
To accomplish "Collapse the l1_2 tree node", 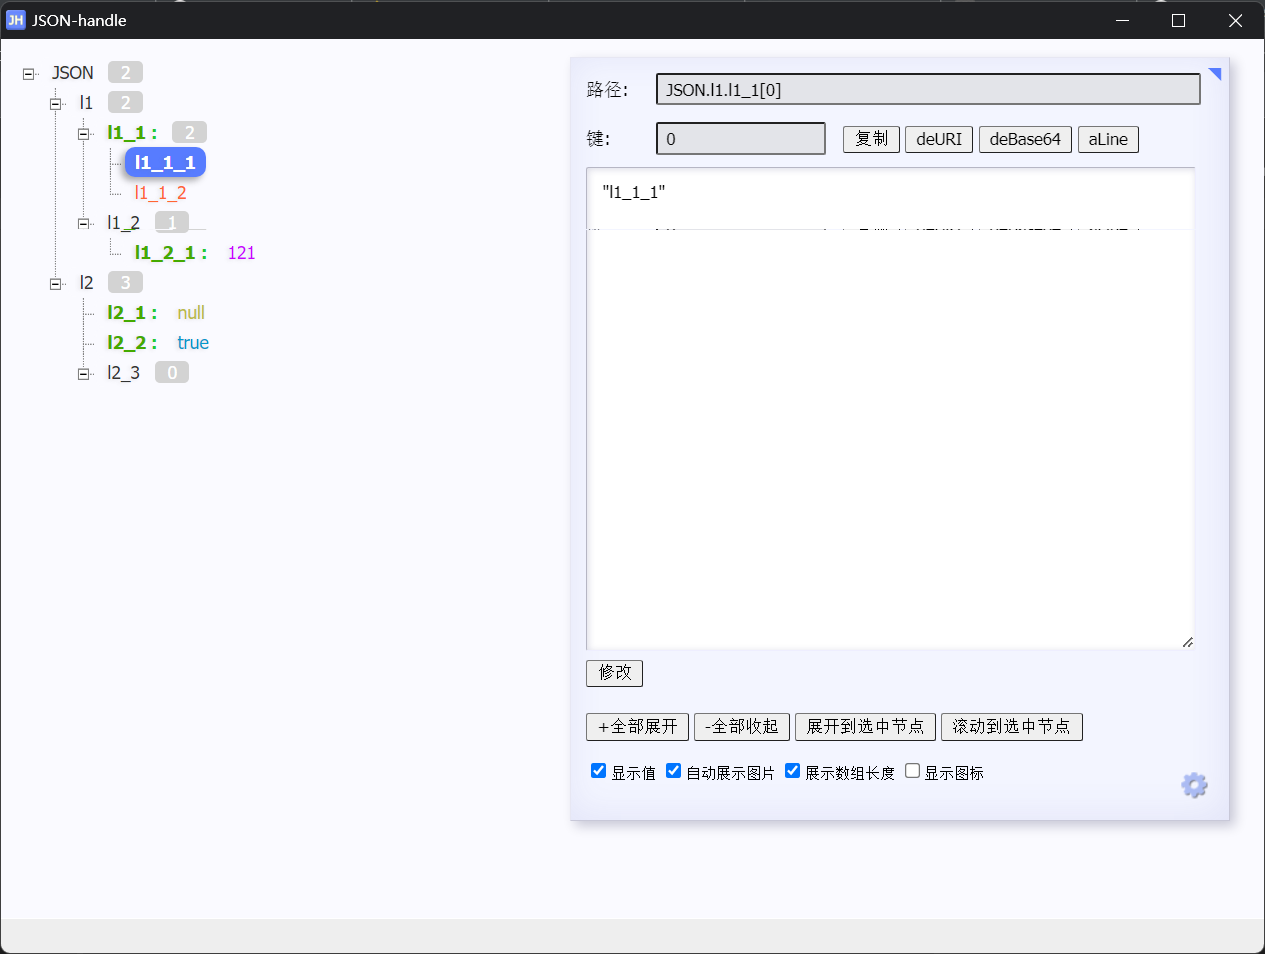I will 84,224.
